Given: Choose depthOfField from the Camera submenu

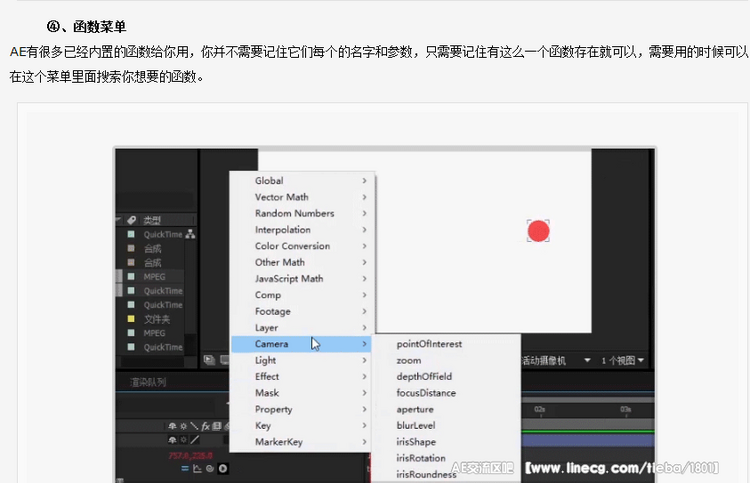Looking at the screenshot, I should click(446, 376).
